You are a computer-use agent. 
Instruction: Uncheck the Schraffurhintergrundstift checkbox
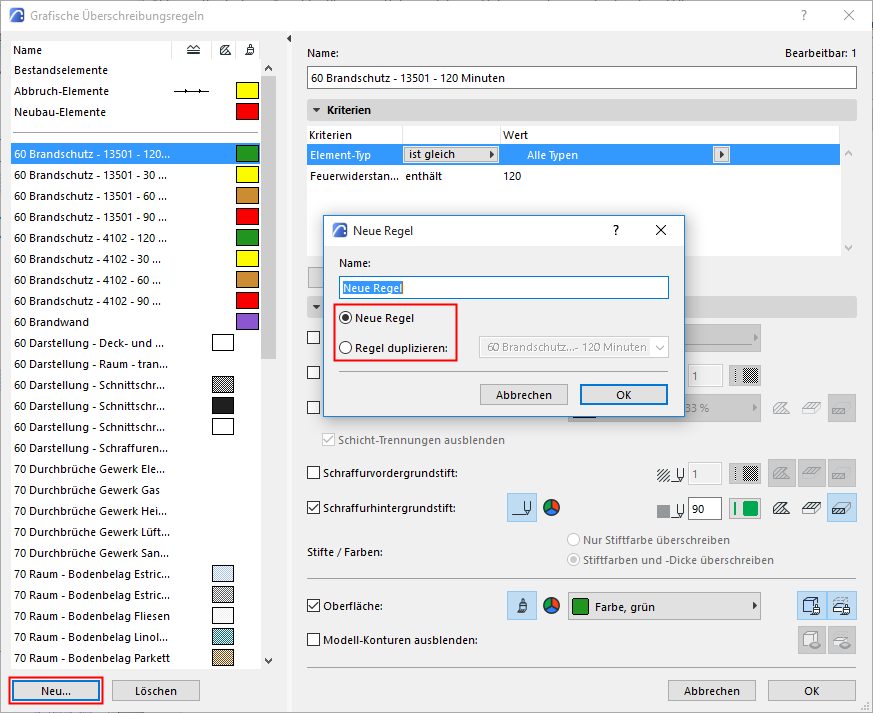[313, 508]
